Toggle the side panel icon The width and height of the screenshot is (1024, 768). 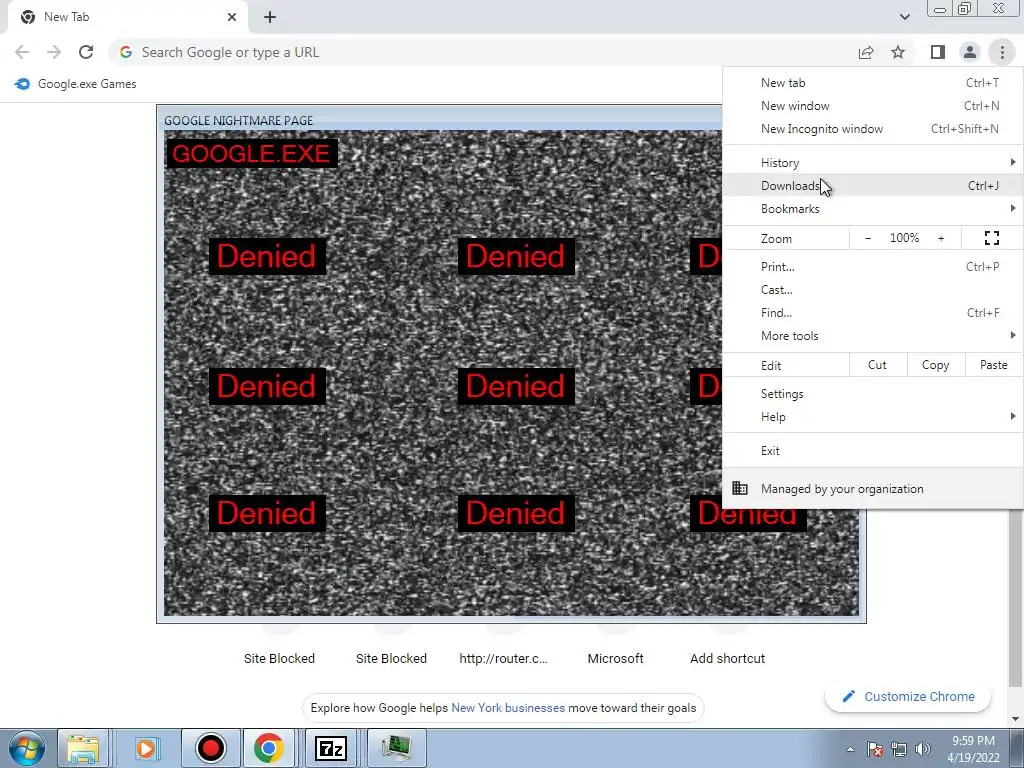click(937, 52)
